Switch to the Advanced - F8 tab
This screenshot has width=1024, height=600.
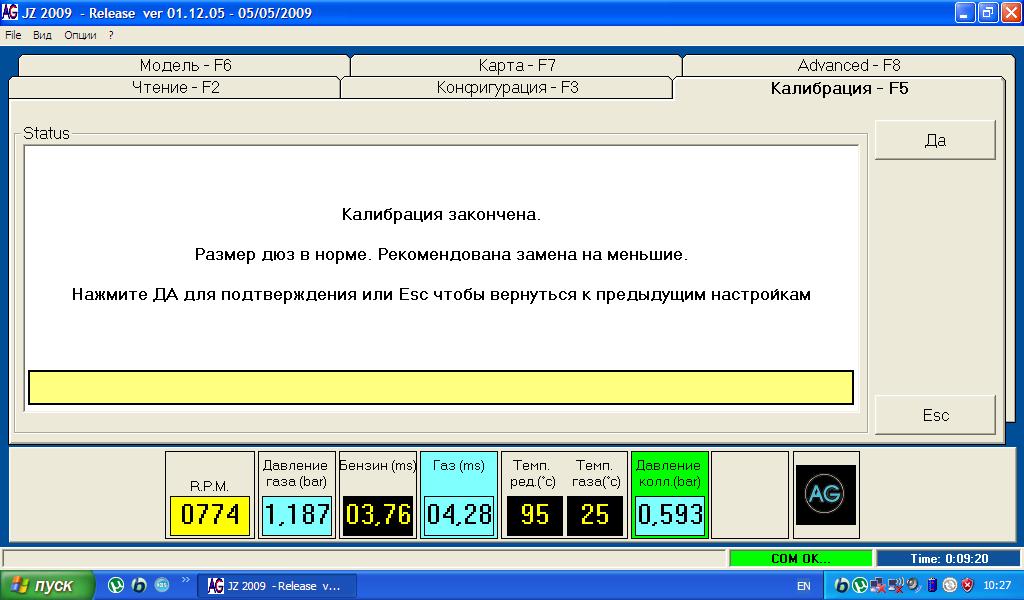point(848,65)
